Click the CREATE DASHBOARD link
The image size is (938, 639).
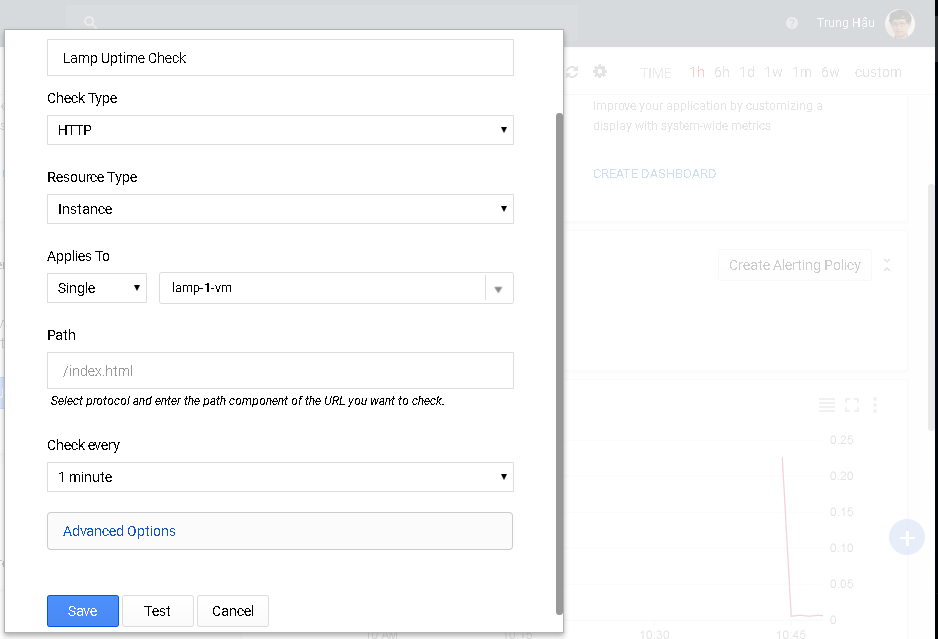click(x=654, y=173)
